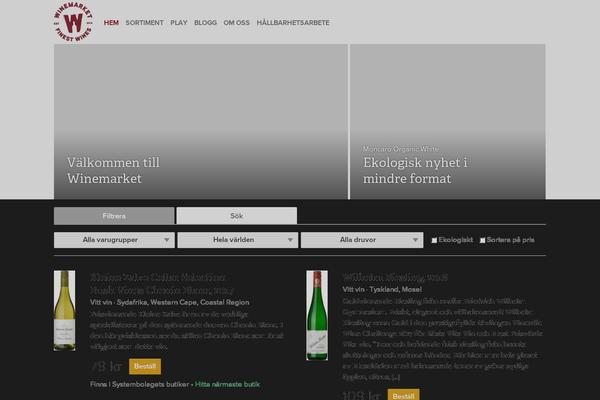Enable the Ekologiskt checkbox
600x400 pixels.
pyautogui.click(x=434, y=240)
